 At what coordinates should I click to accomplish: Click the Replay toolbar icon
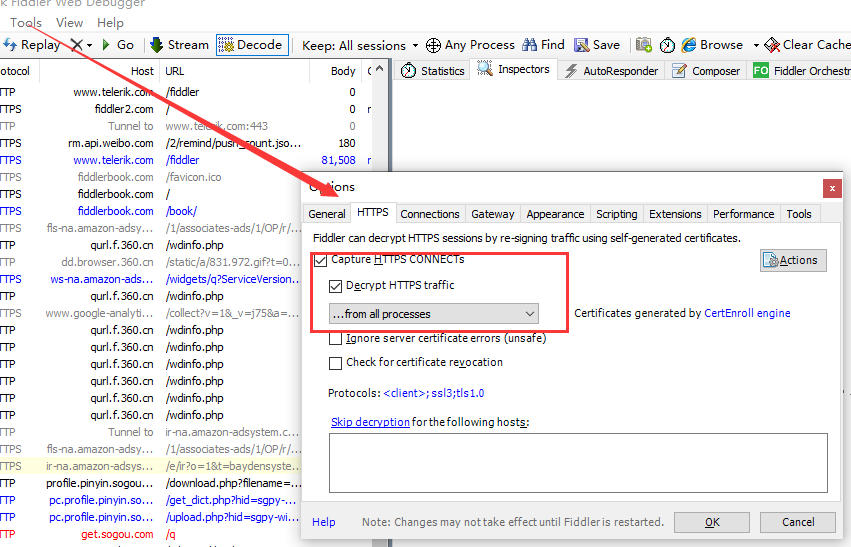click(10, 45)
